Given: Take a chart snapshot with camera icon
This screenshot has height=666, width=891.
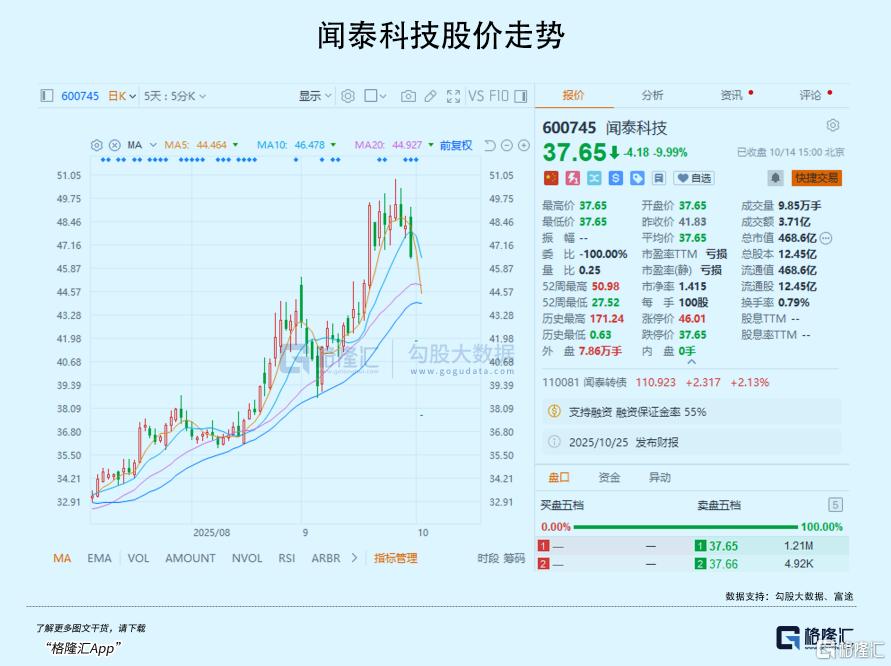Looking at the screenshot, I should coord(408,96).
